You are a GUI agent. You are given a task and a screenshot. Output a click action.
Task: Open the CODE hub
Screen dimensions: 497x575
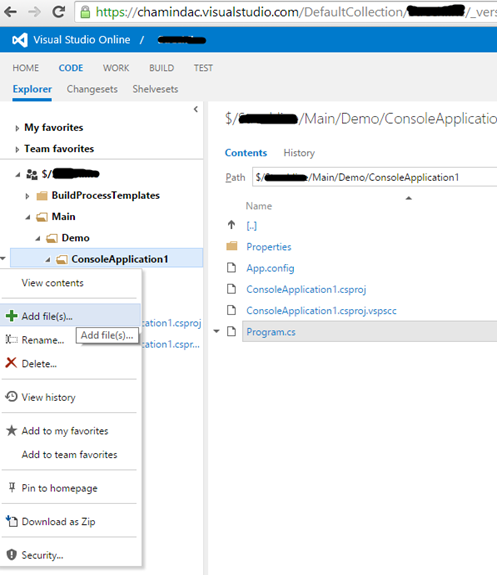71,68
